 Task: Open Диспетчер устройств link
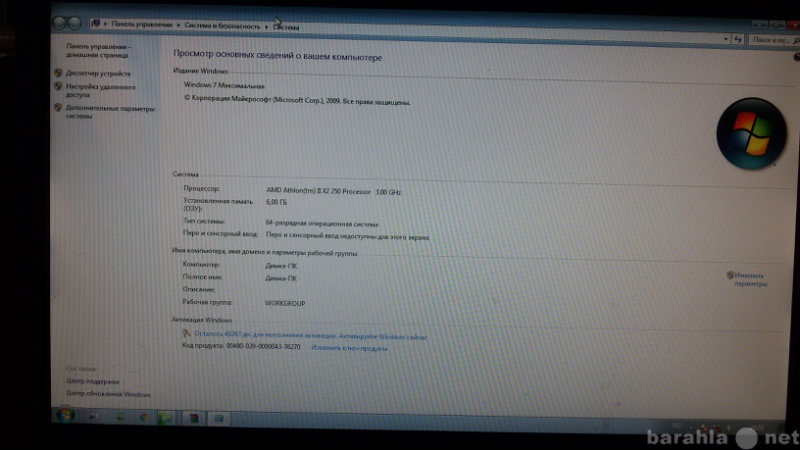(98, 73)
